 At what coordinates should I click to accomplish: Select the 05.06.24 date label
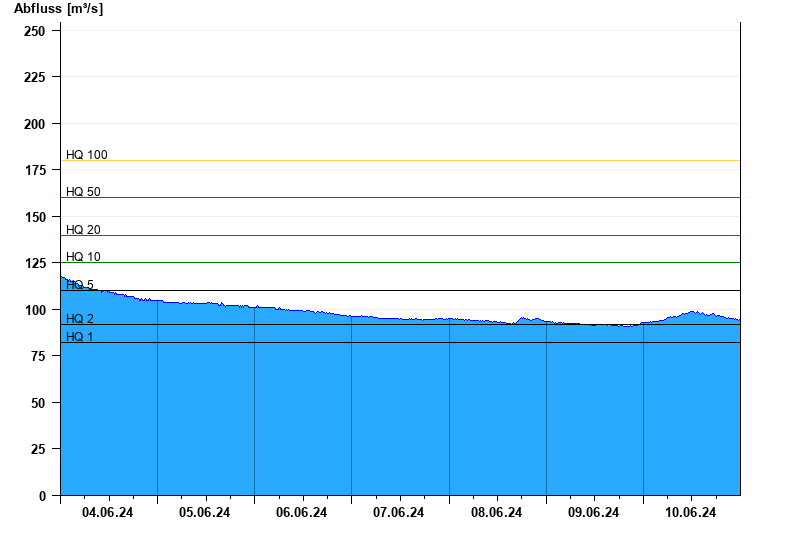[x=205, y=512]
